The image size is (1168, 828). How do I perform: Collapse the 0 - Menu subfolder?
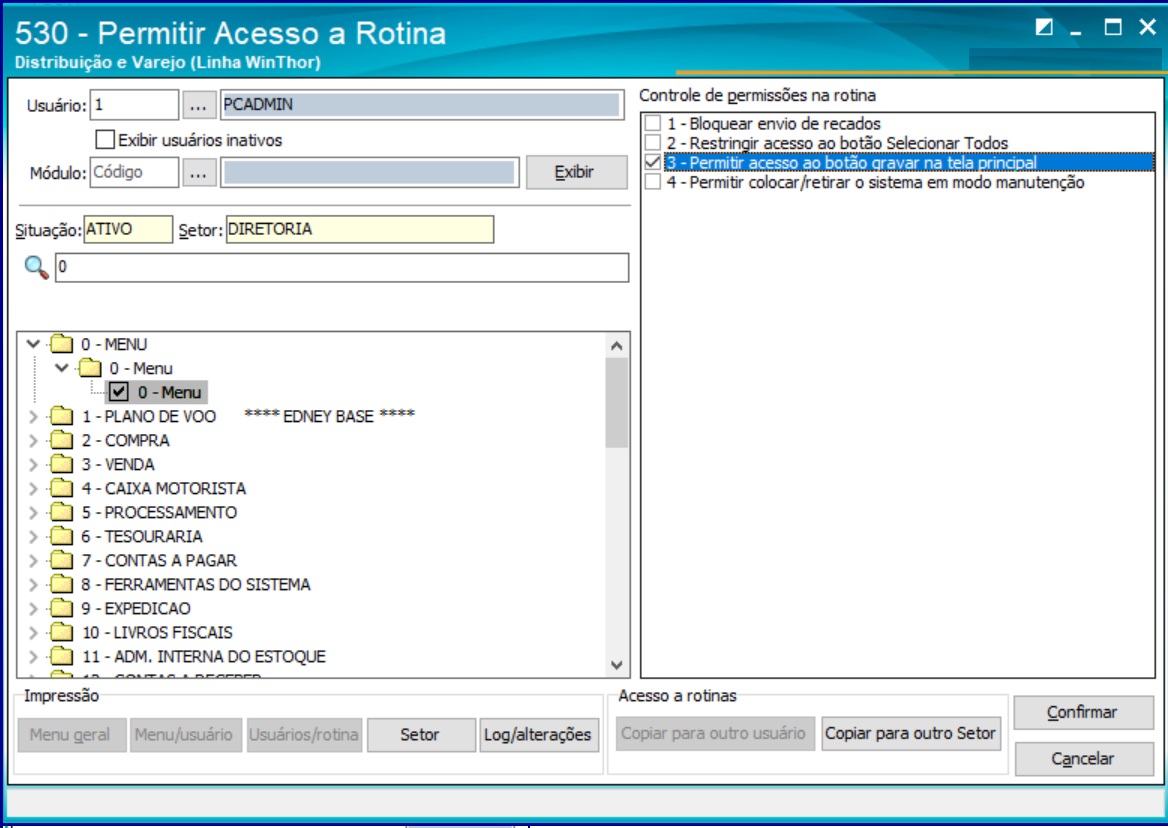tap(62, 368)
